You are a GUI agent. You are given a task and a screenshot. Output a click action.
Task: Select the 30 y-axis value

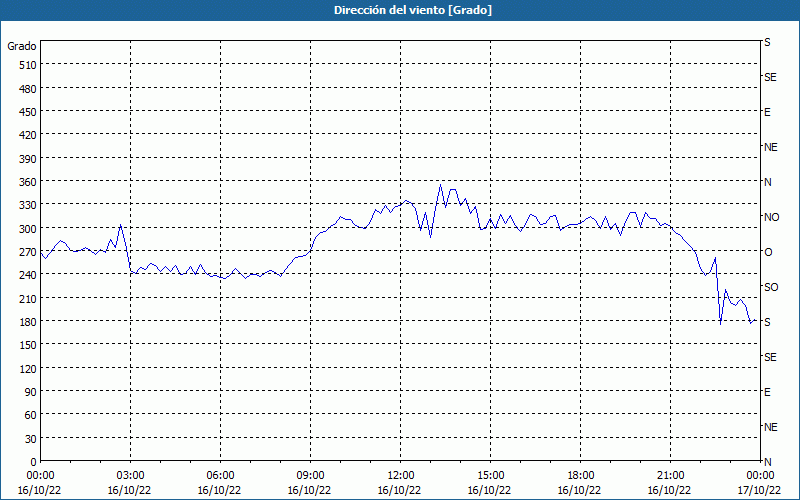point(31,439)
